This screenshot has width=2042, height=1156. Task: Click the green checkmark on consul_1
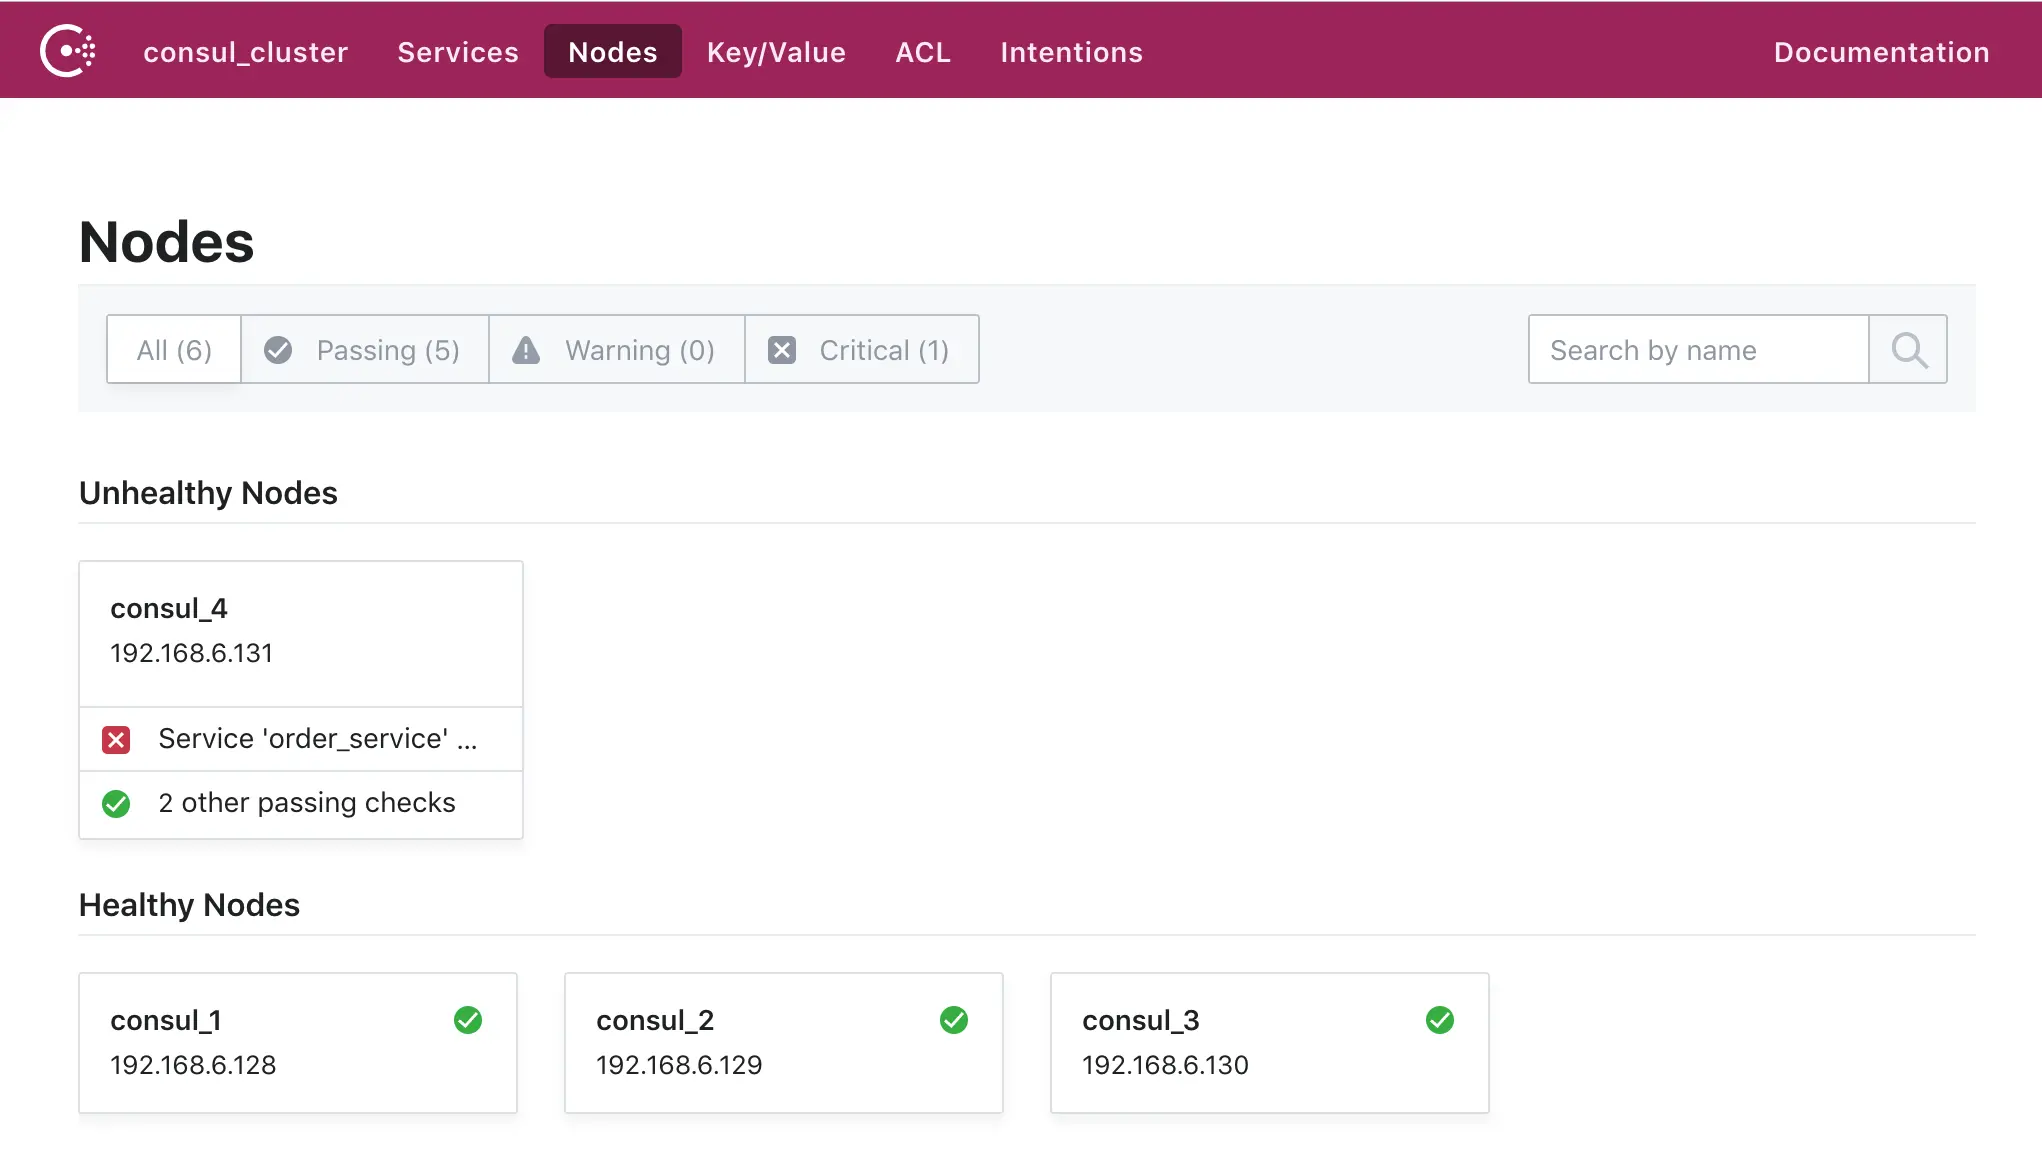[468, 1020]
